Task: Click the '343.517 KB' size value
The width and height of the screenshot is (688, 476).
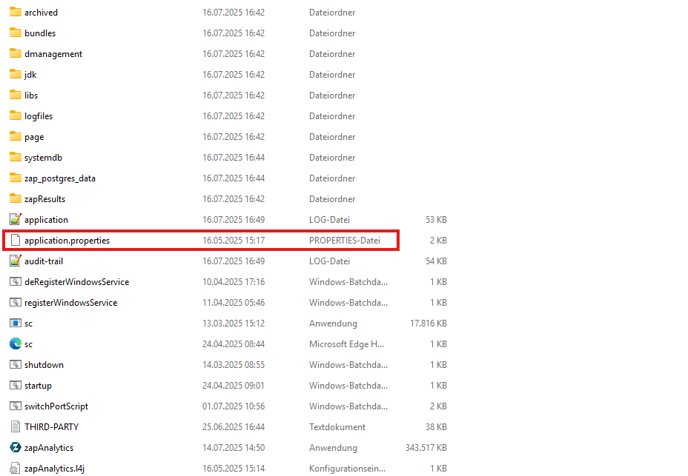Action: pos(426,447)
